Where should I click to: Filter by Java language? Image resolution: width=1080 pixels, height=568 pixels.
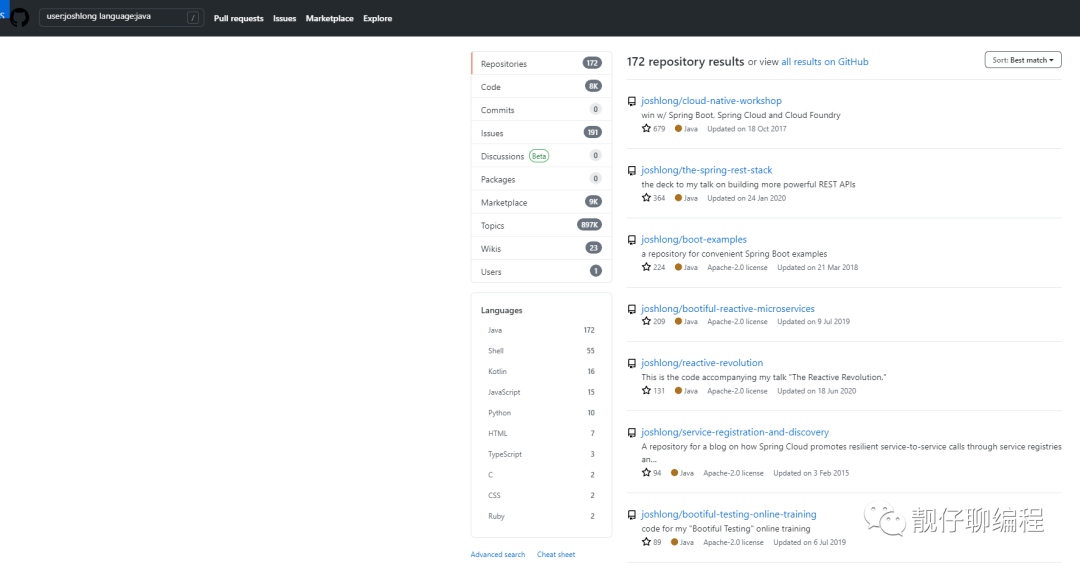tap(541, 330)
